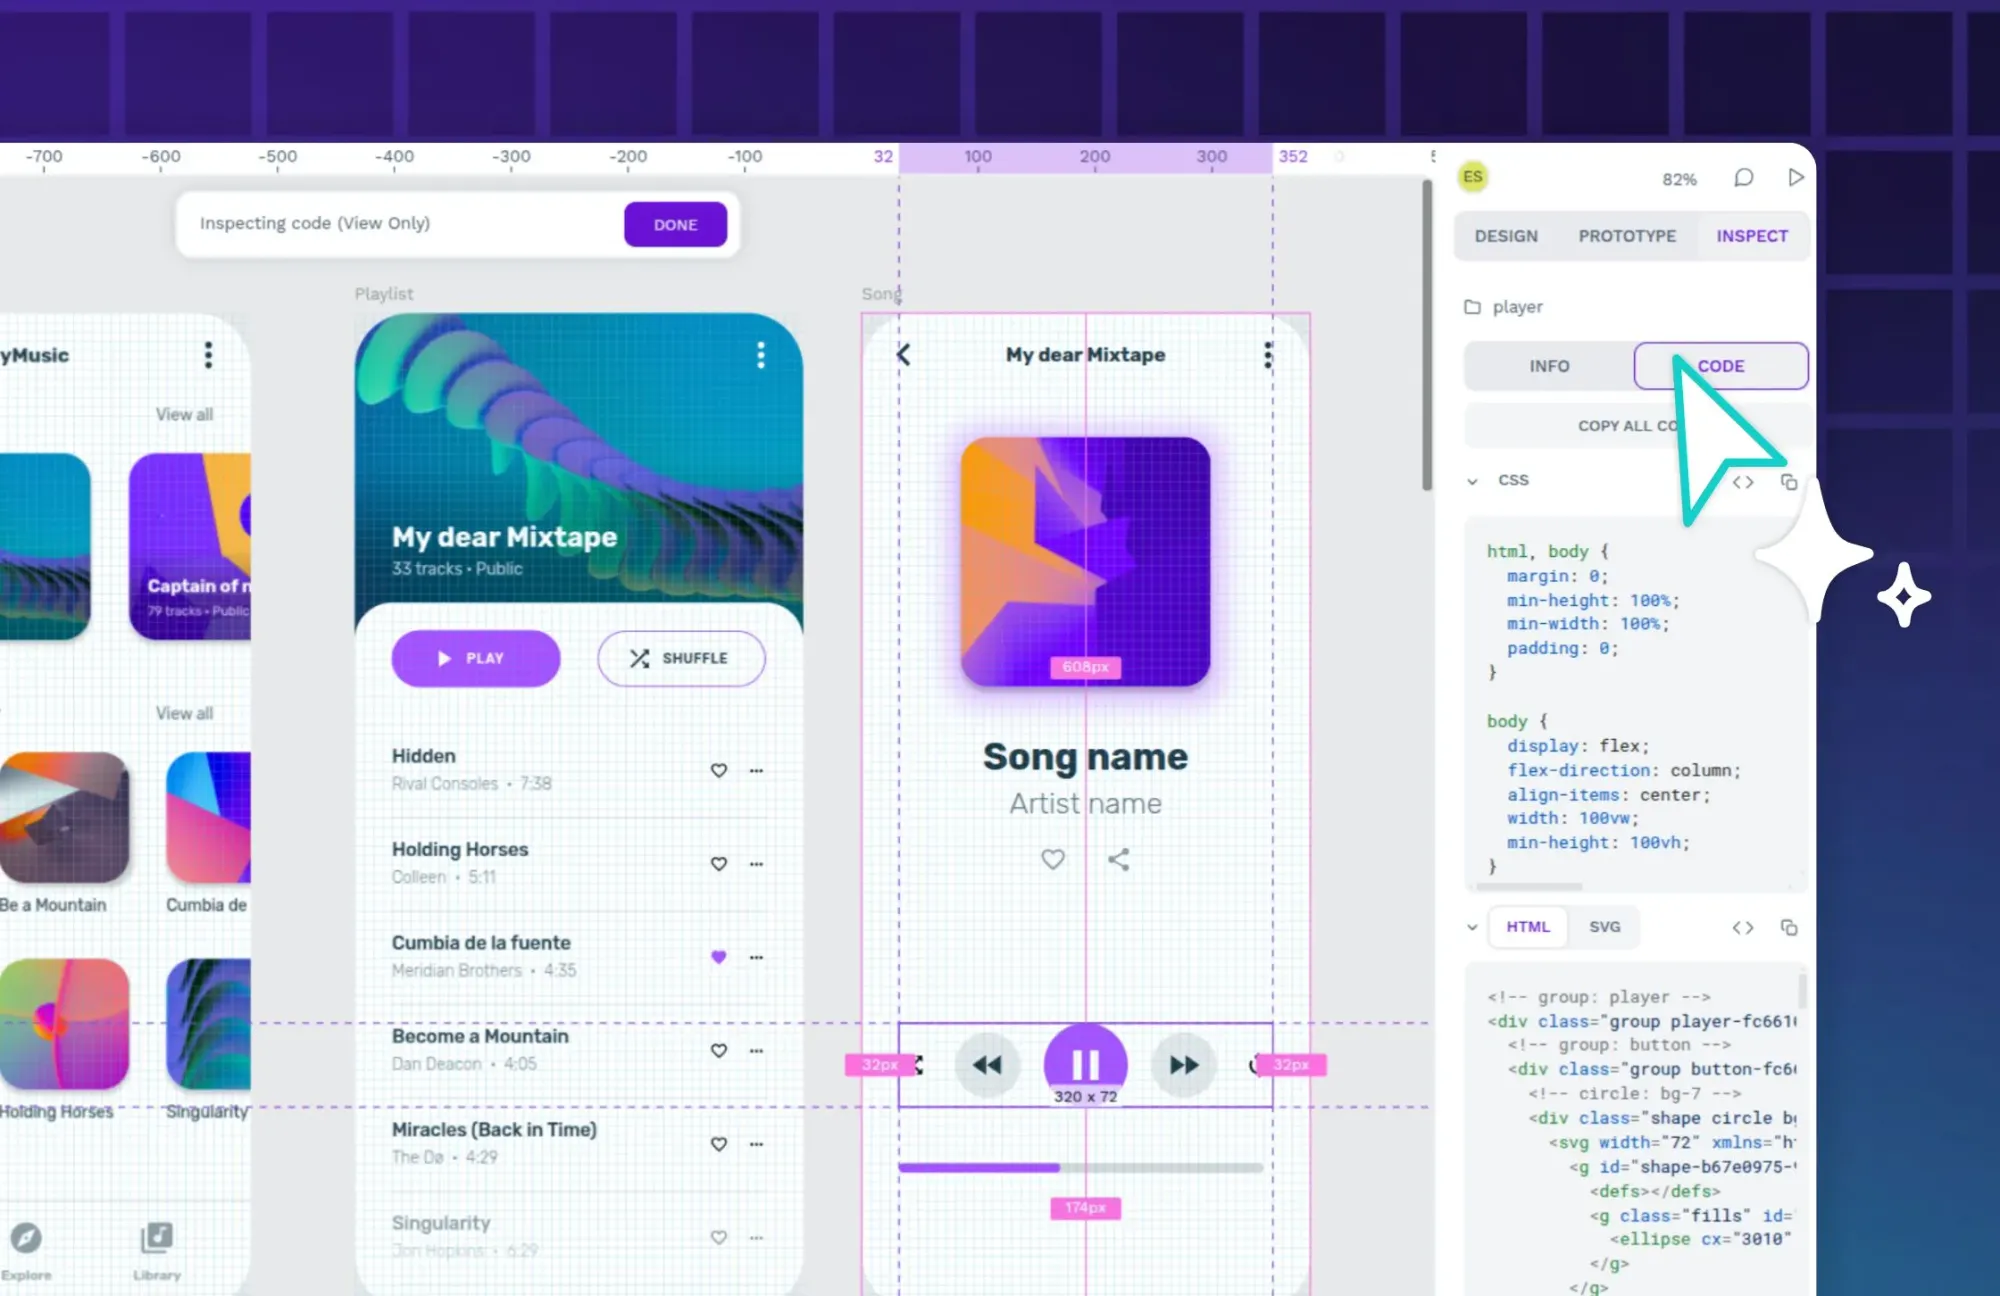This screenshot has width=2000, height=1296.
Task: Collapse the HTML section chevron
Action: 1472,927
